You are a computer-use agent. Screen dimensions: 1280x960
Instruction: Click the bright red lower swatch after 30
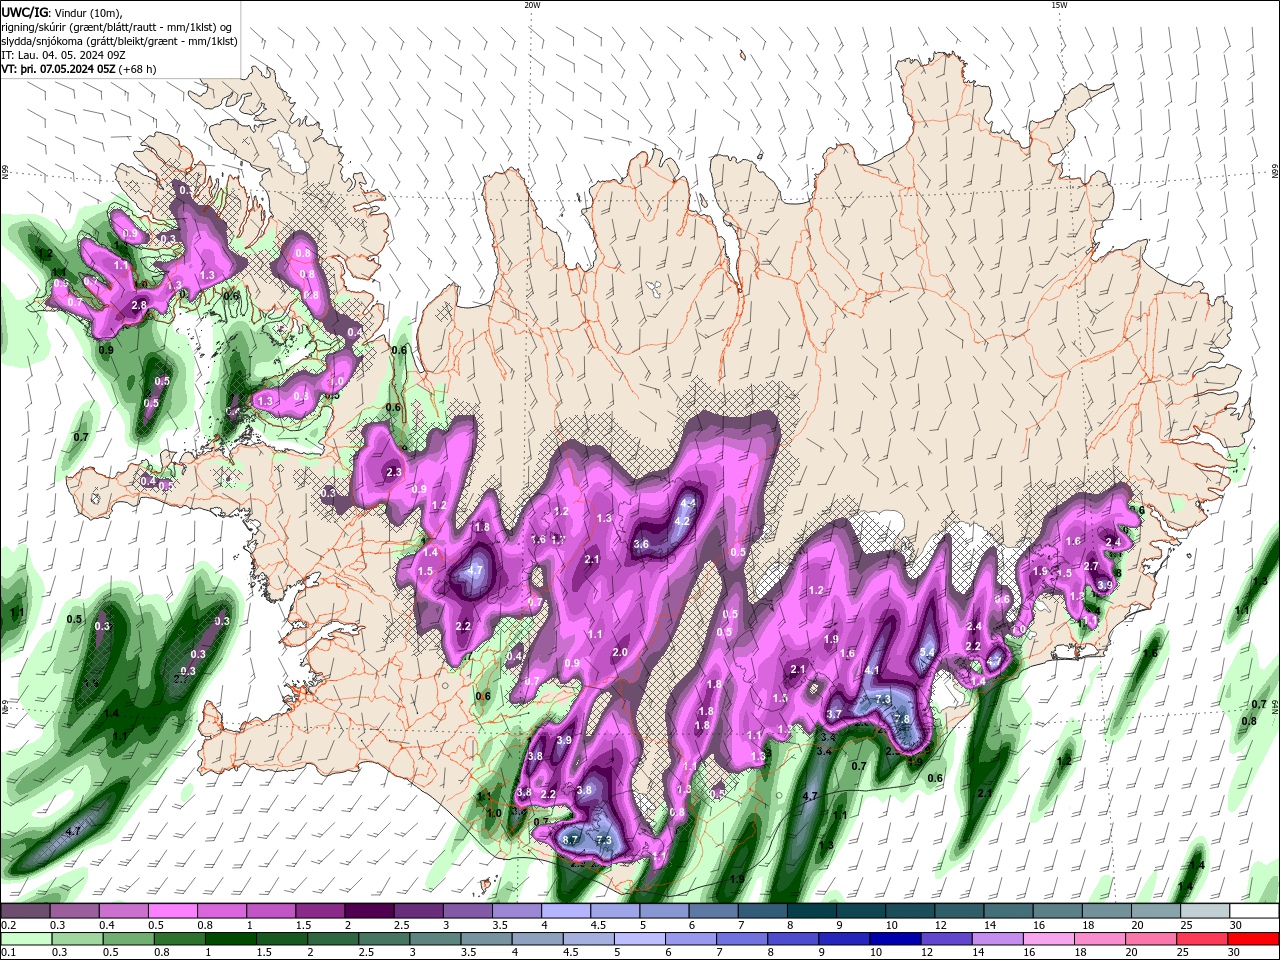click(x=1253, y=939)
